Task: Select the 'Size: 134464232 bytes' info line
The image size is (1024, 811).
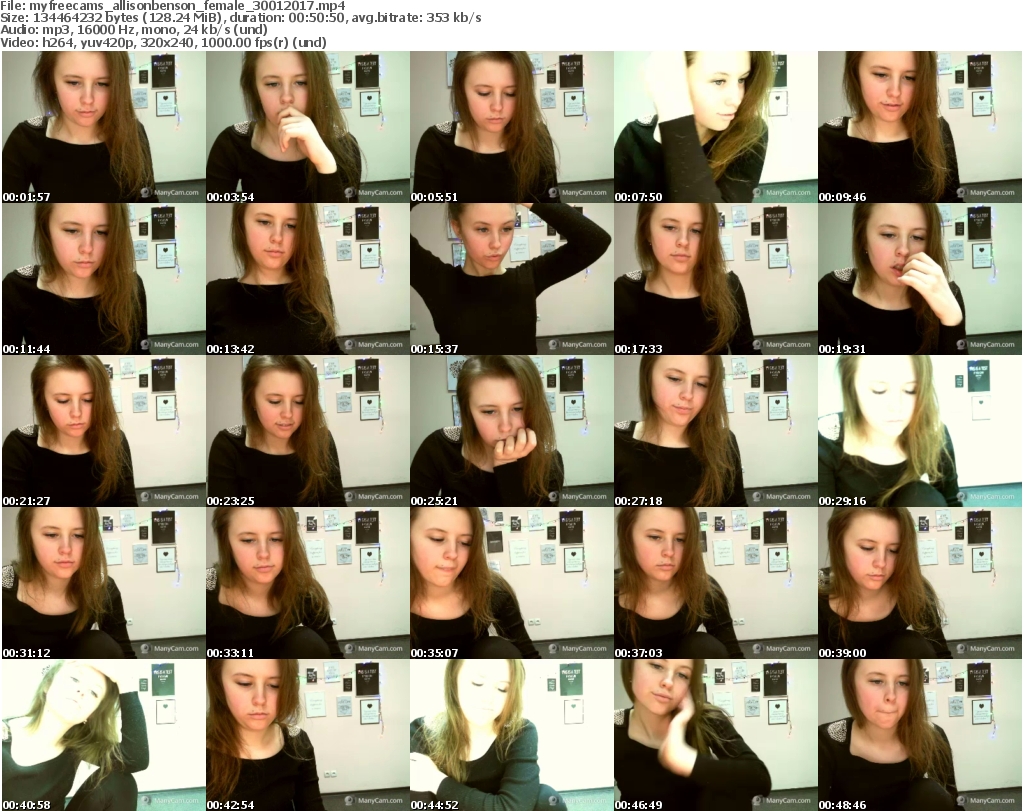Action: [241, 18]
